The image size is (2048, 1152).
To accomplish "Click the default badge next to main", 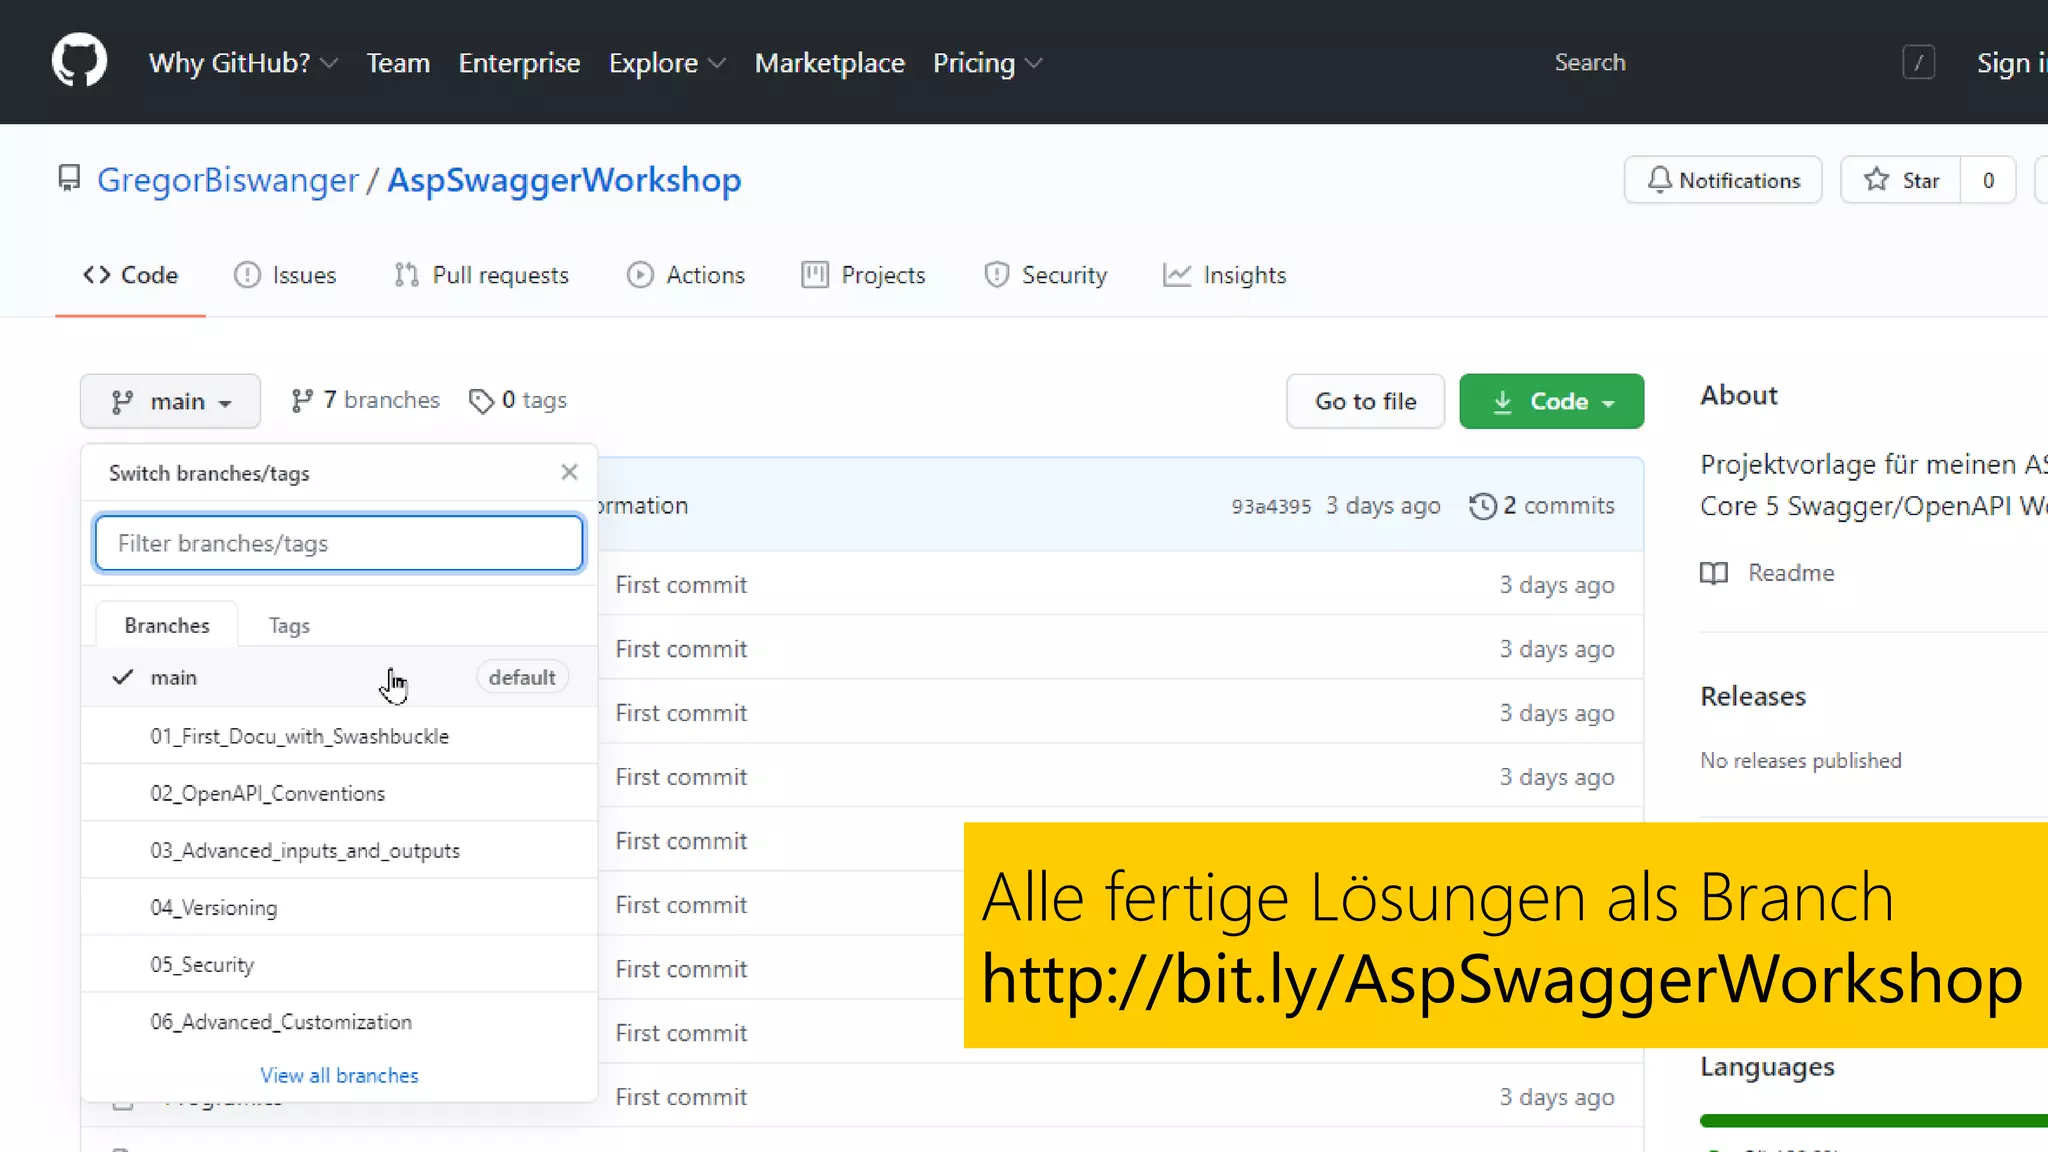I will coord(522,677).
